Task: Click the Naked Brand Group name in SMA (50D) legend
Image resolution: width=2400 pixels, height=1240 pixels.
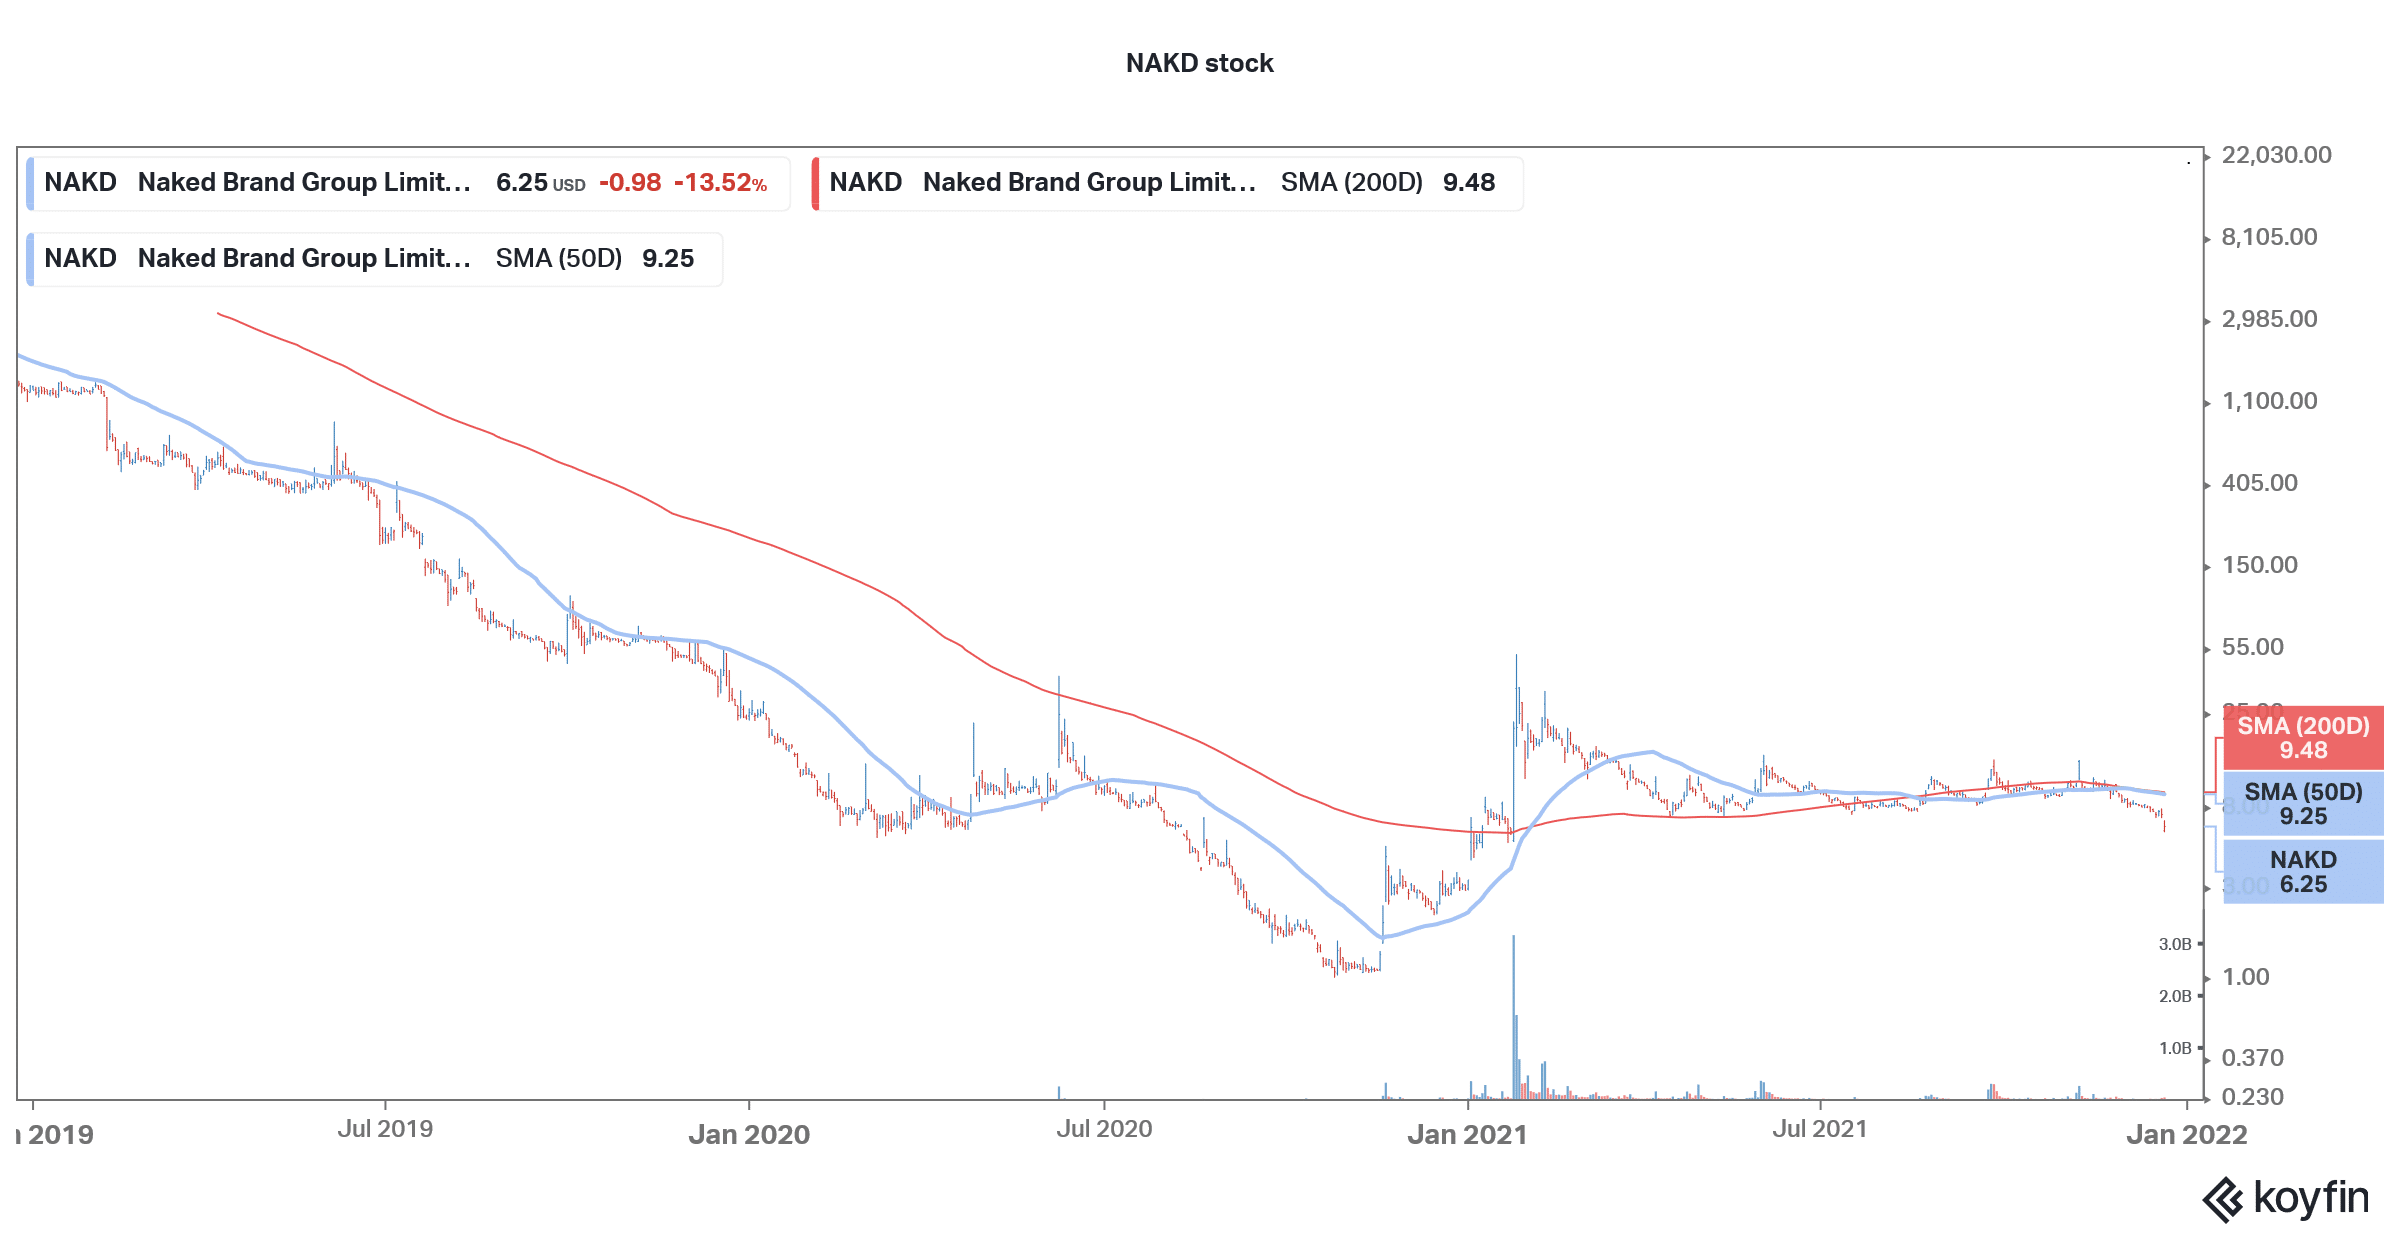Action: click(304, 259)
